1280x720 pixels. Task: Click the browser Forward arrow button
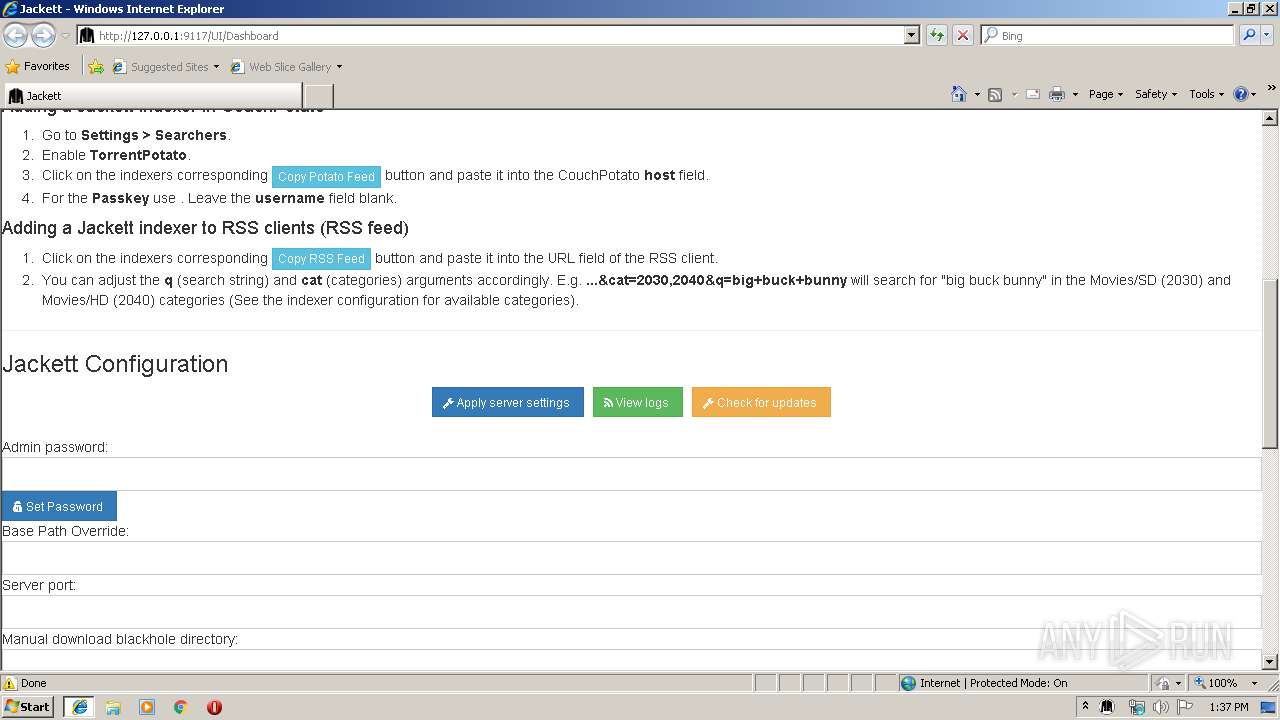click(43, 35)
